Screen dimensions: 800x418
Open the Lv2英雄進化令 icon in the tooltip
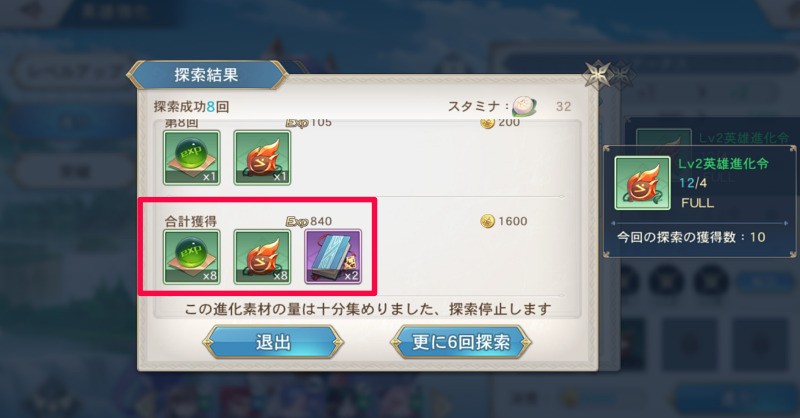(x=642, y=183)
